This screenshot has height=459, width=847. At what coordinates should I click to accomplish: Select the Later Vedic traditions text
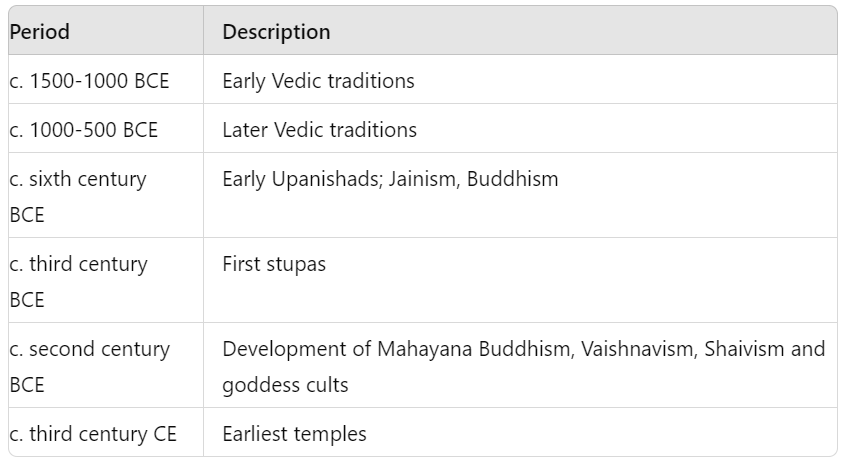tap(319, 130)
